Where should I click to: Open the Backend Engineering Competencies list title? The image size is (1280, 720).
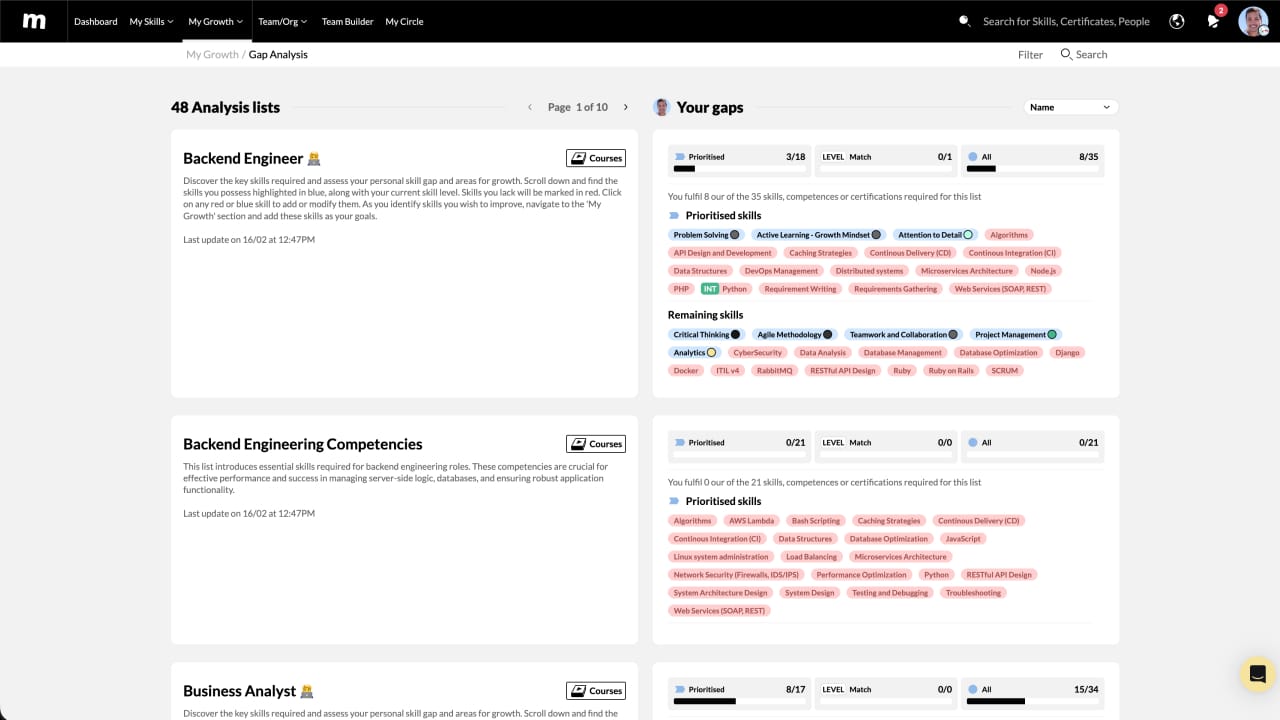point(303,444)
